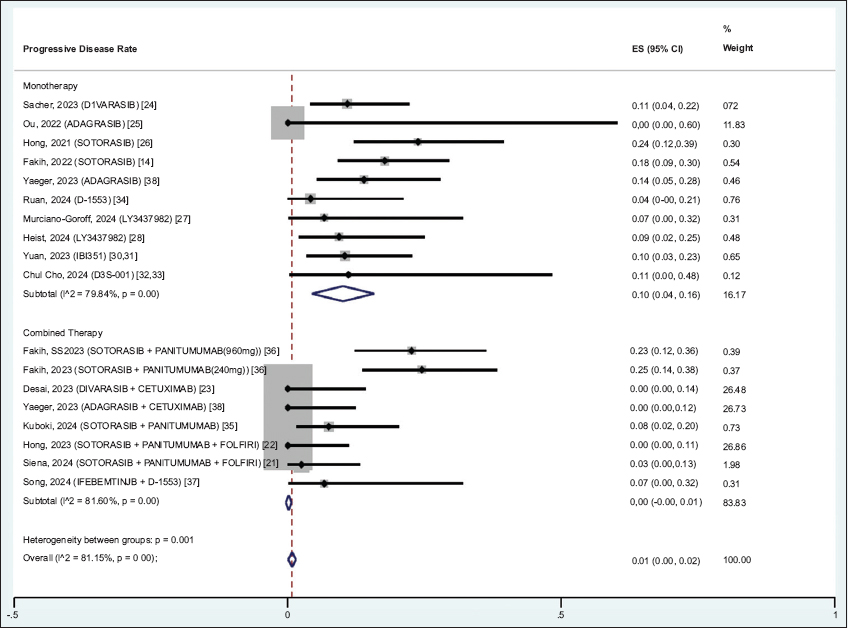Viewport: 848px width, 628px height.
Task: Click the gray weight box for Ou, 2022
Action: coord(287,123)
